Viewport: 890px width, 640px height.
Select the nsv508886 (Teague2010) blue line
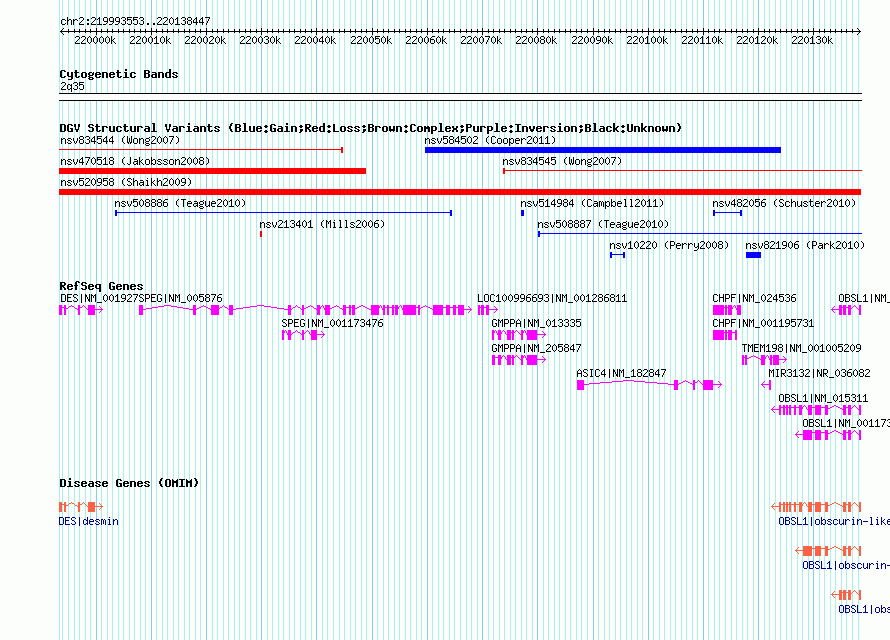pyautogui.click(x=284, y=213)
